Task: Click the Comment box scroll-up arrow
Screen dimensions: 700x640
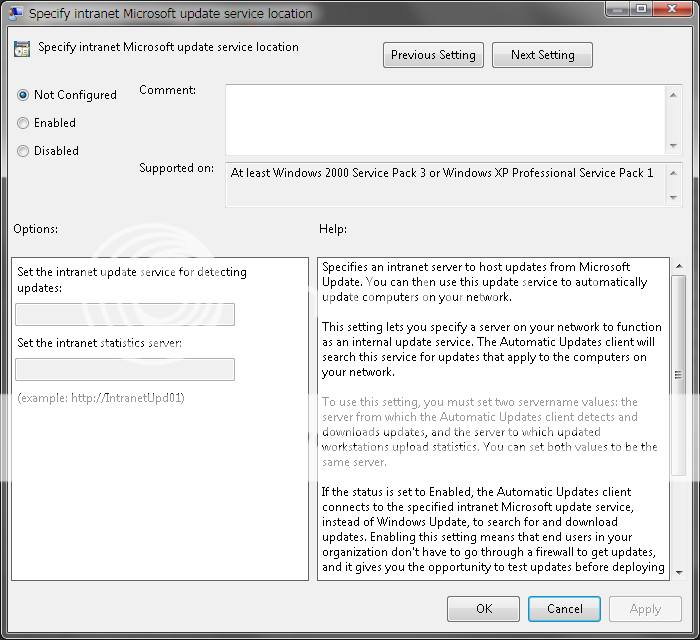Action: (x=674, y=95)
